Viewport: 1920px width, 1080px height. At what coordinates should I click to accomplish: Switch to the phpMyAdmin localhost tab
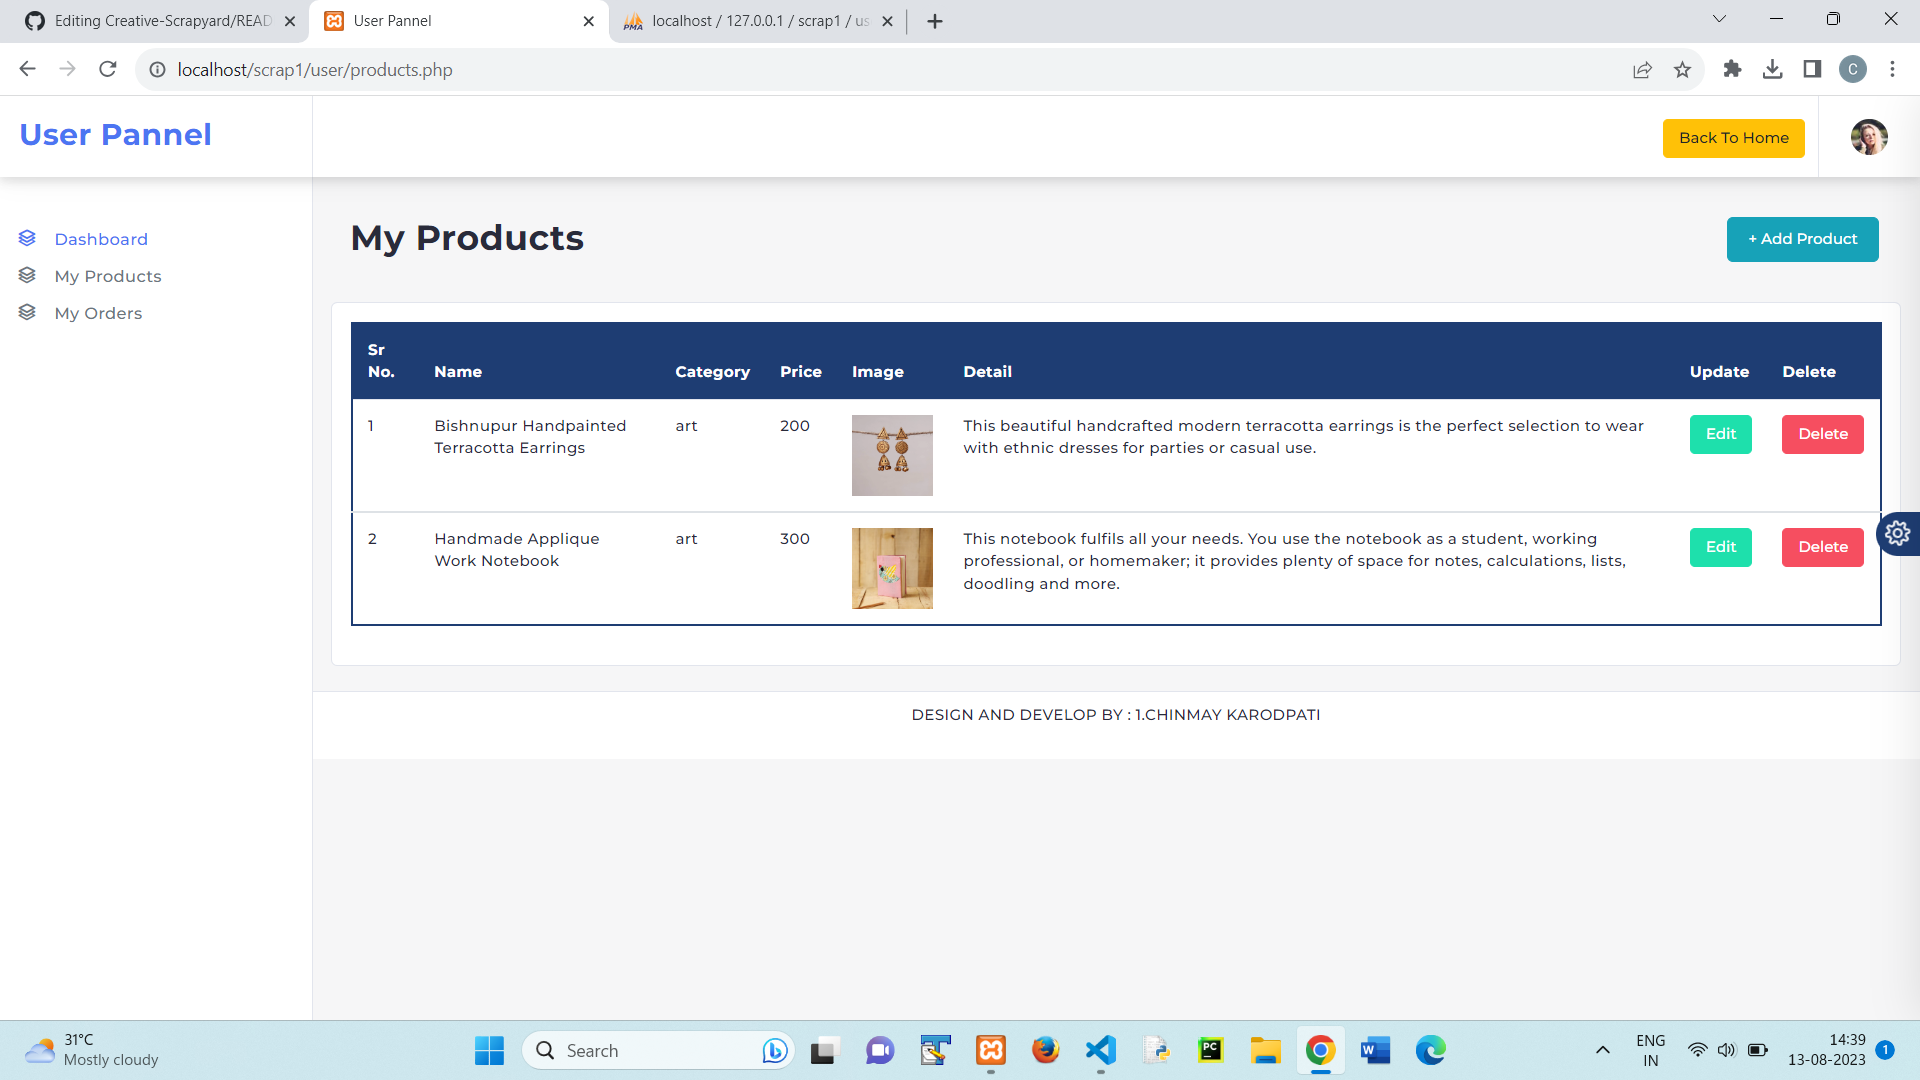coord(750,20)
